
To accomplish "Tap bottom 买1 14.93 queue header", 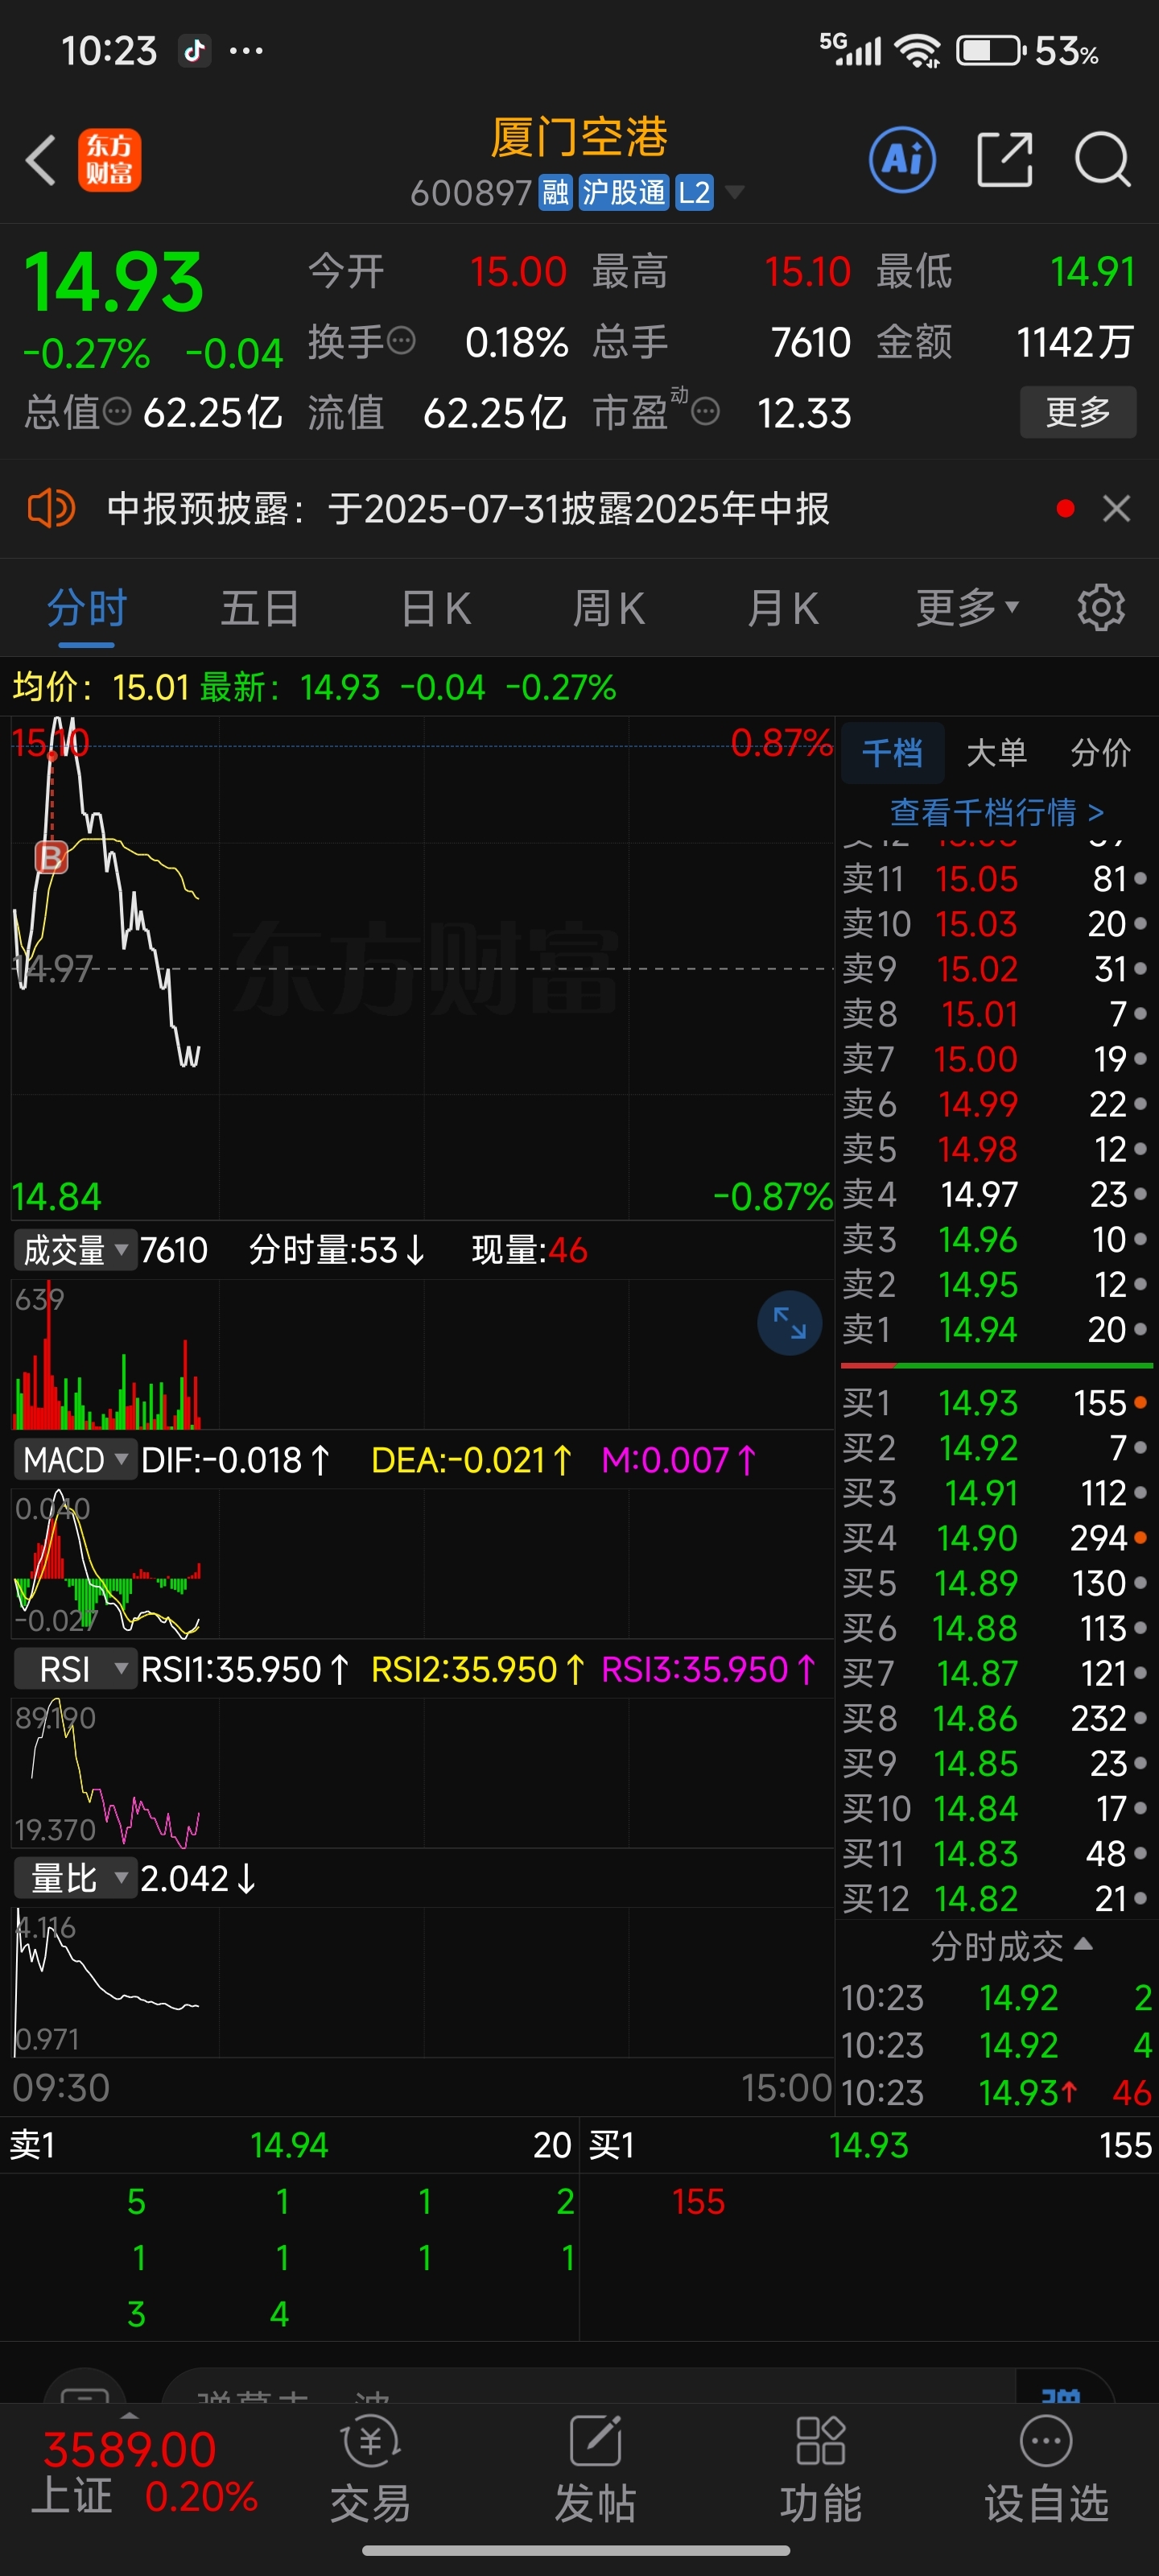I will click(x=870, y=2145).
